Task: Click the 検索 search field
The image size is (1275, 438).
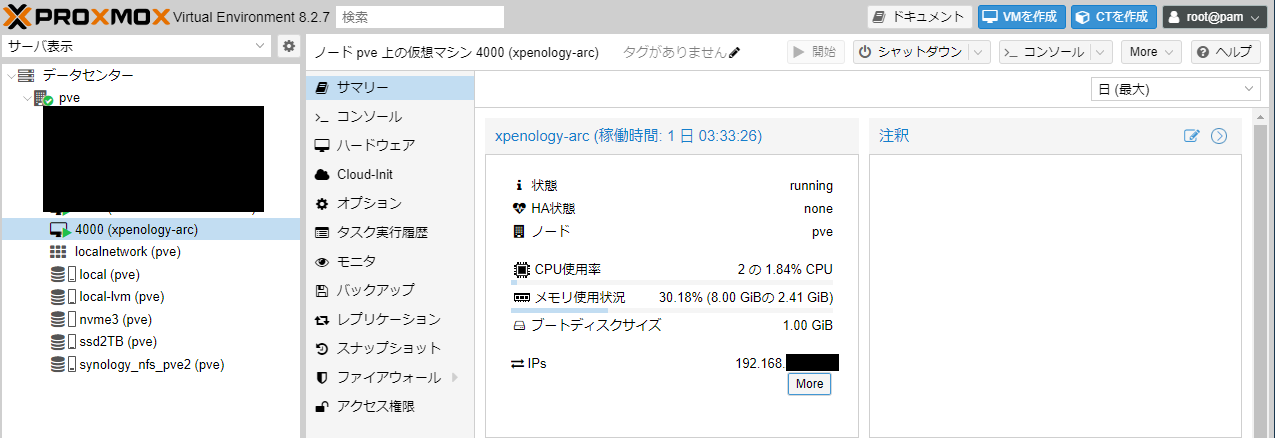Action: pos(420,17)
